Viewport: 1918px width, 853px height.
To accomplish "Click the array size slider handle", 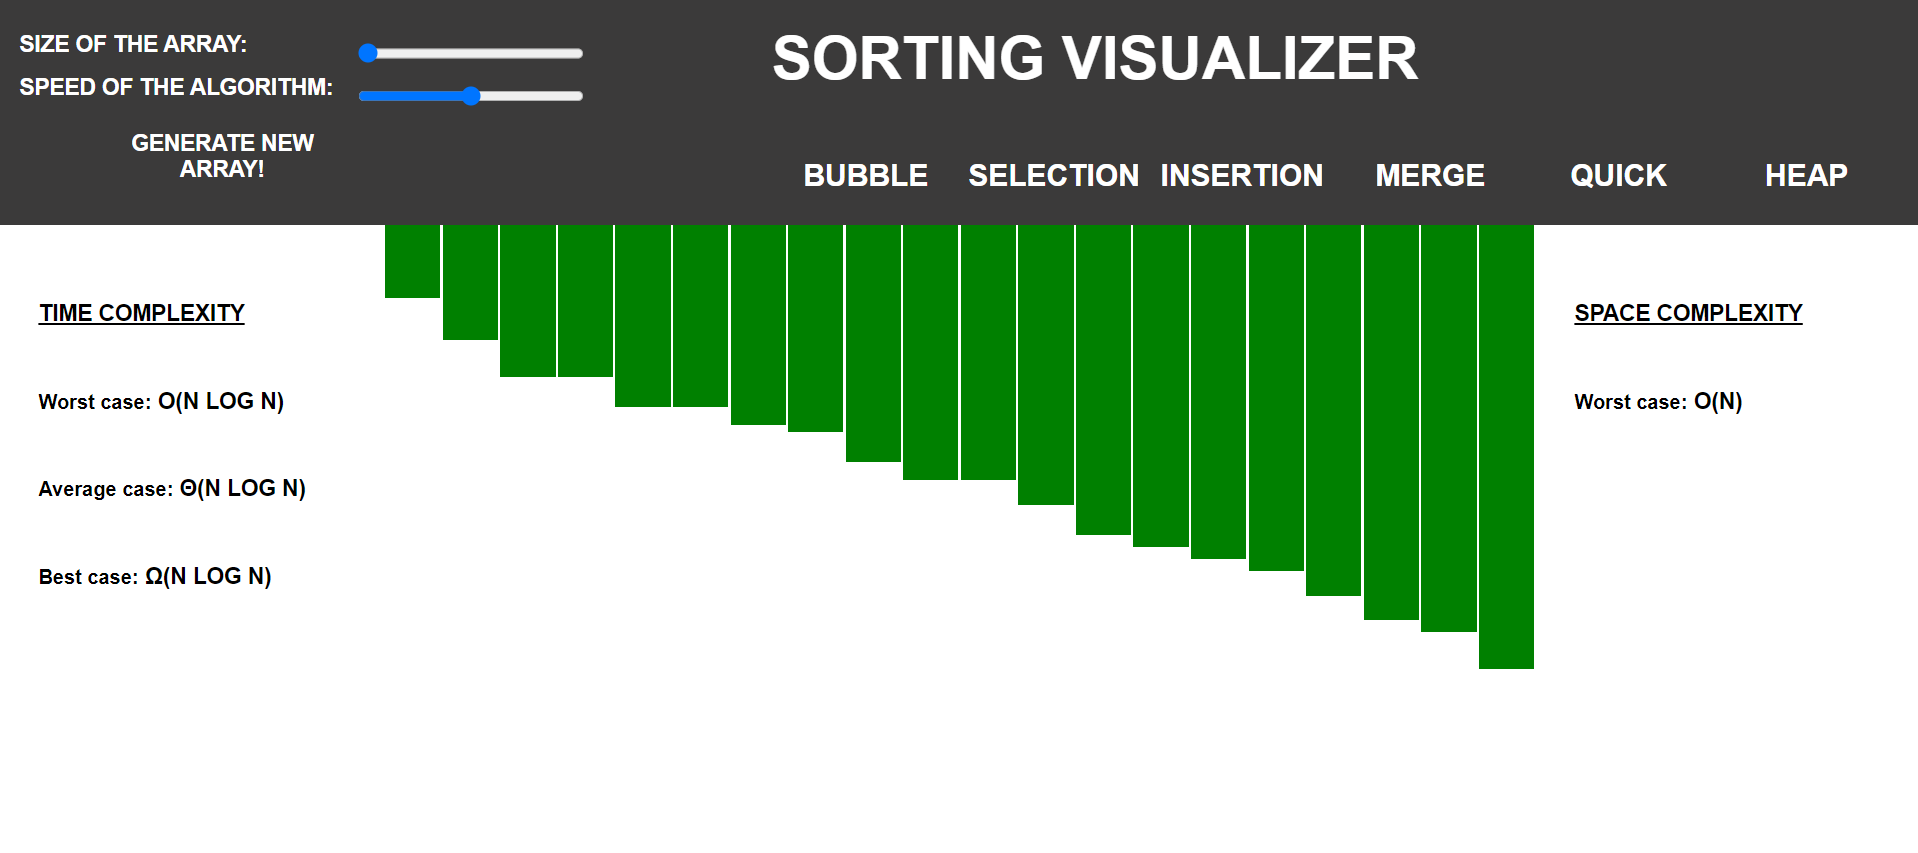I will coord(368,53).
